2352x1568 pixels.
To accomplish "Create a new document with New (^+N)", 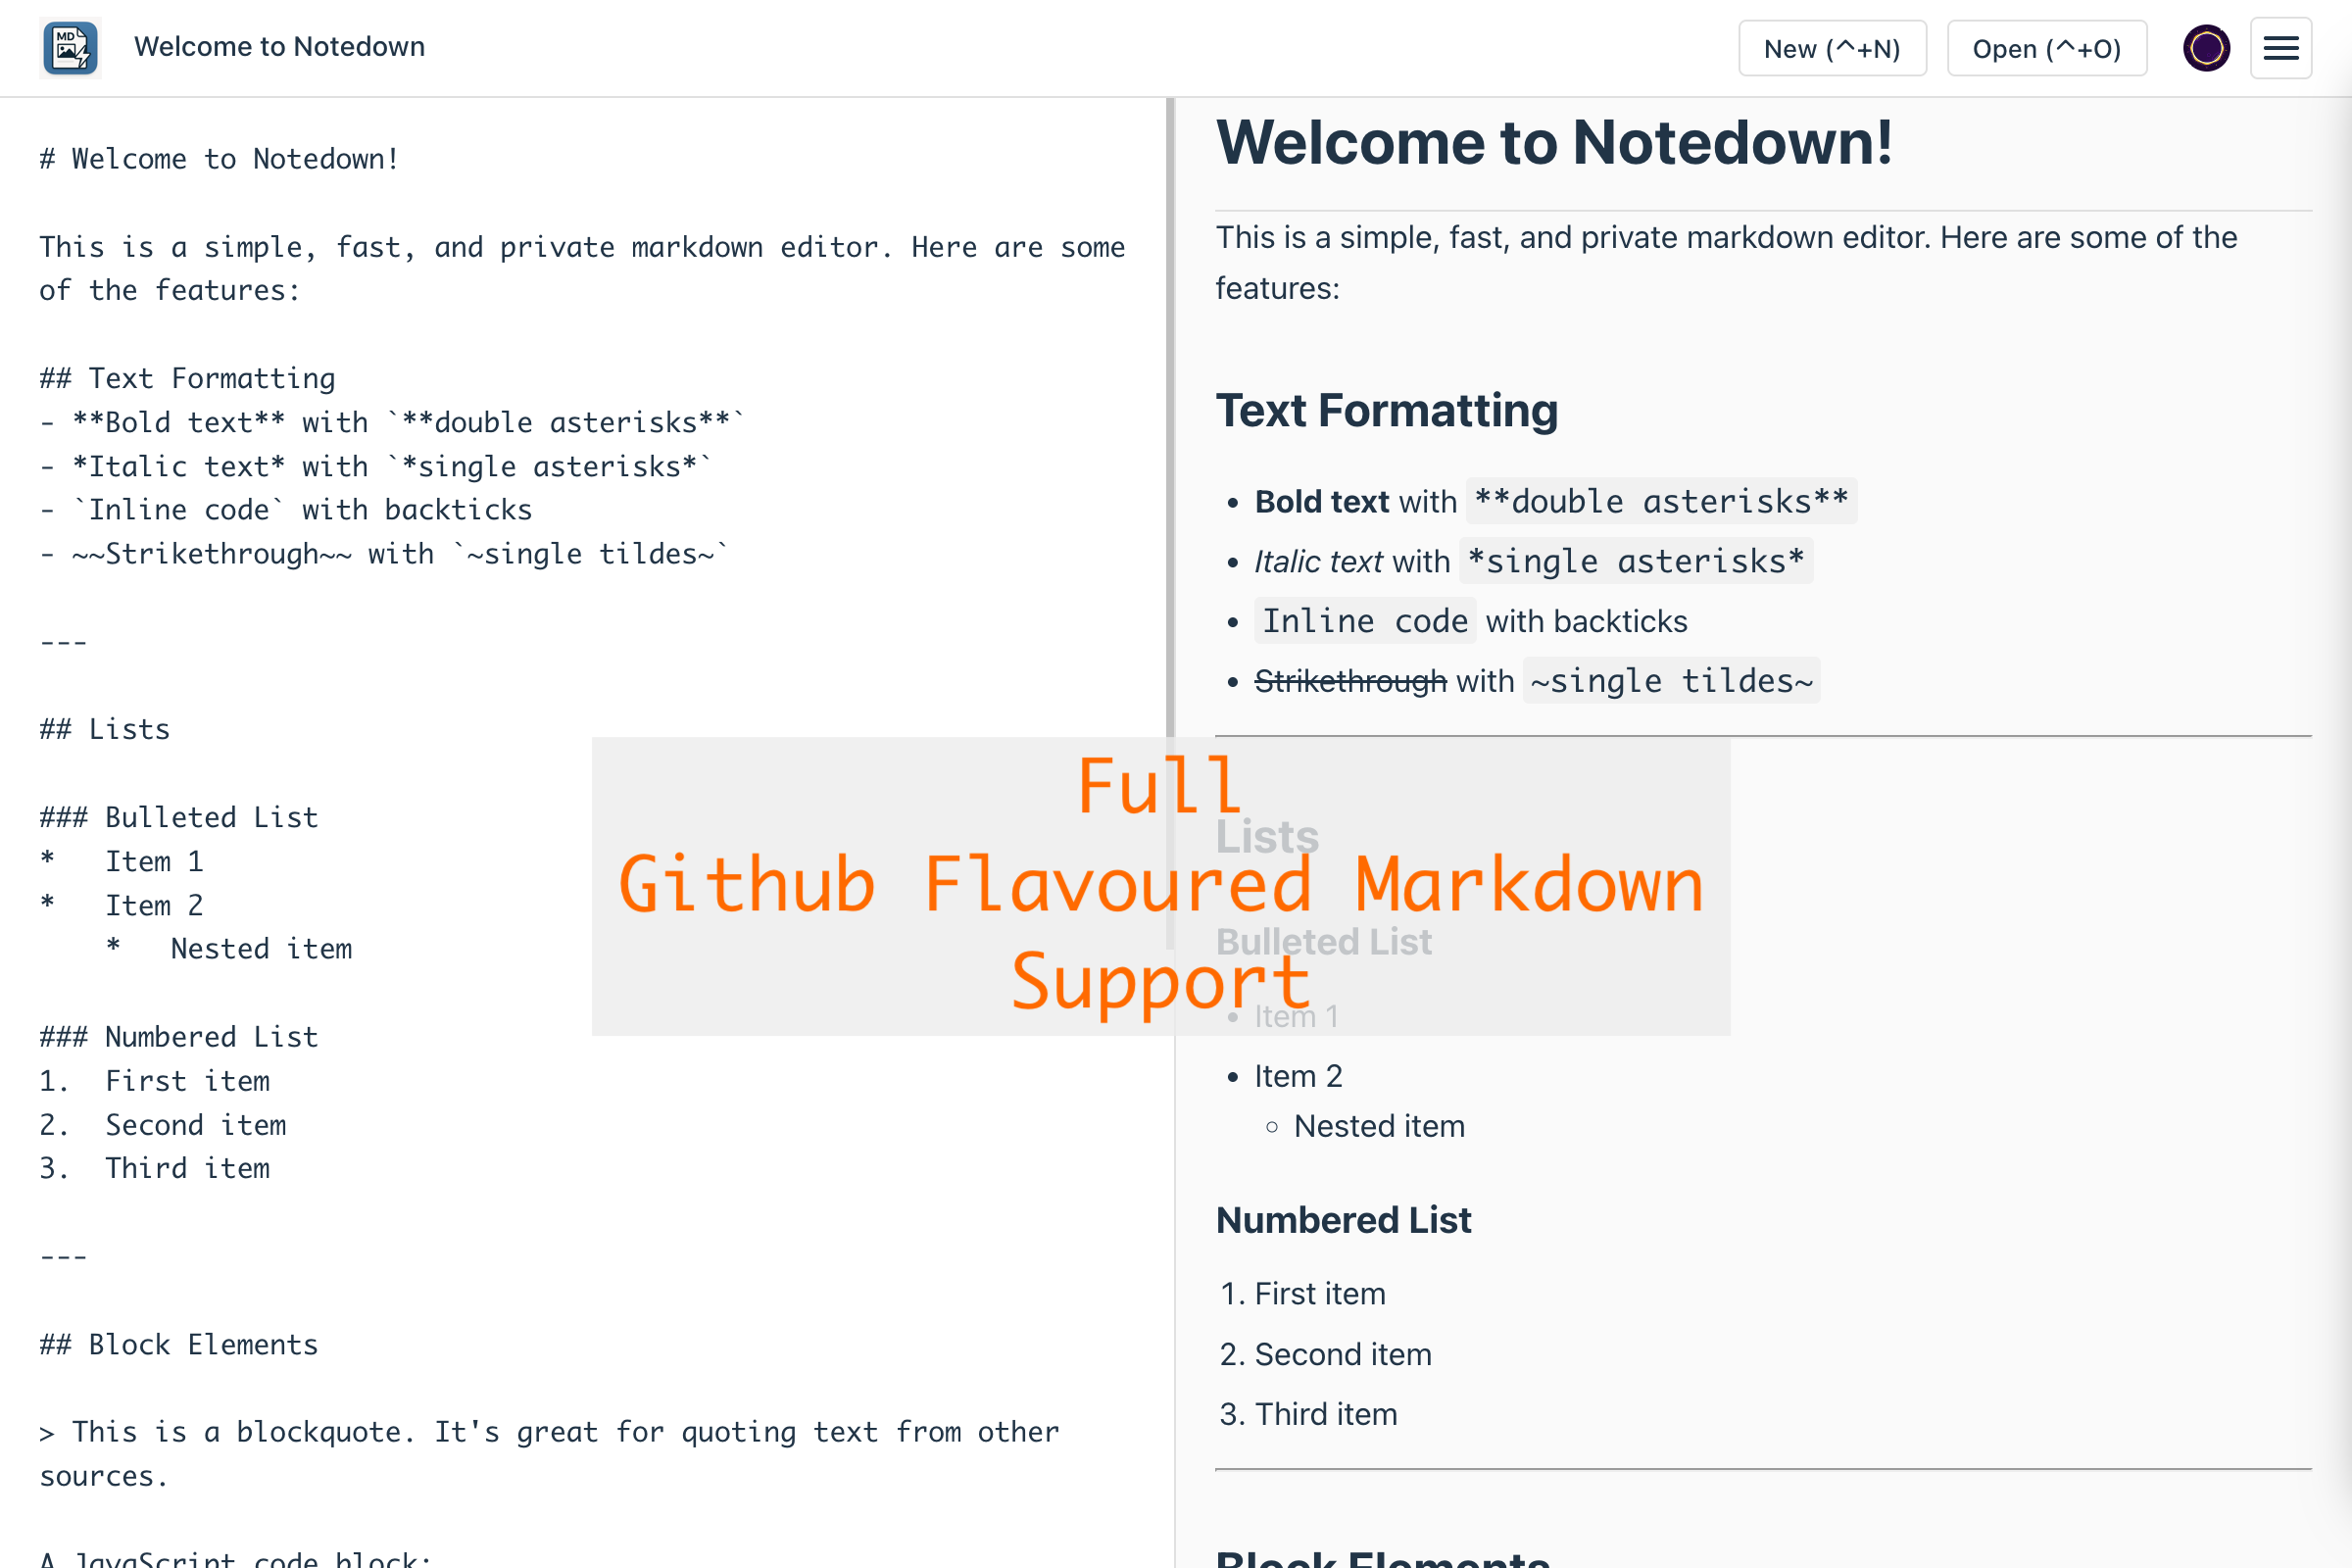I will pos(1832,48).
